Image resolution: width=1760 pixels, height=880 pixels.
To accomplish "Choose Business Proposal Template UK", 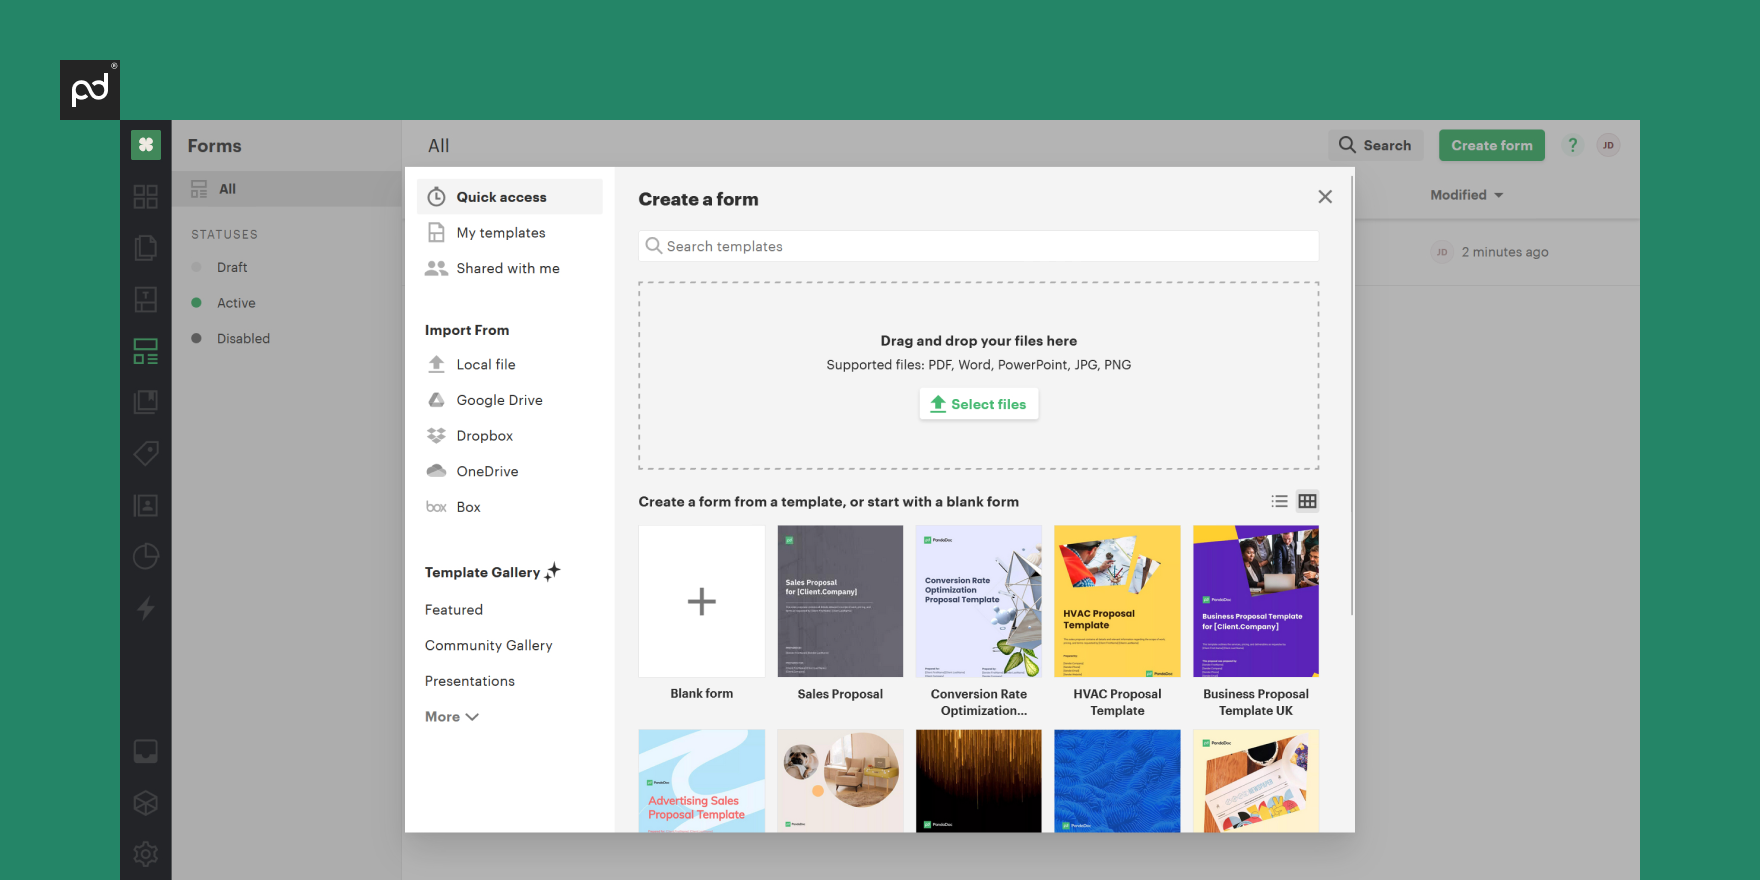I will click(1256, 601).
